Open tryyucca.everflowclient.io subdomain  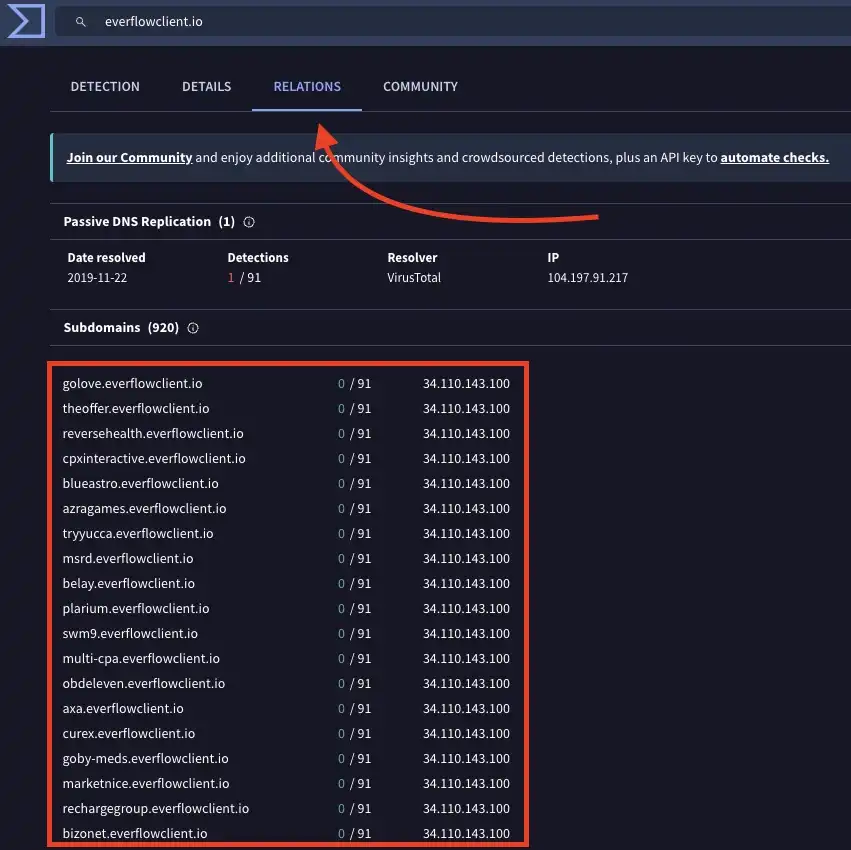tap(138, 533)
